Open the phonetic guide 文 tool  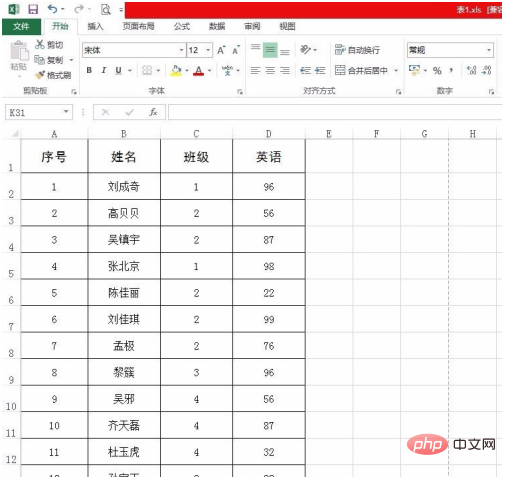(x=227, y=70)
